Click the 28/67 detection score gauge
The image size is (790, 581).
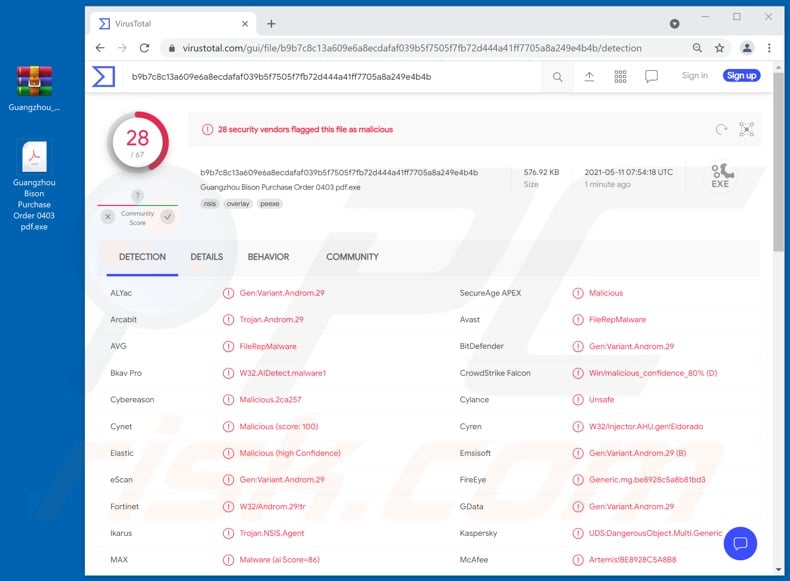[x=138, y=143]
